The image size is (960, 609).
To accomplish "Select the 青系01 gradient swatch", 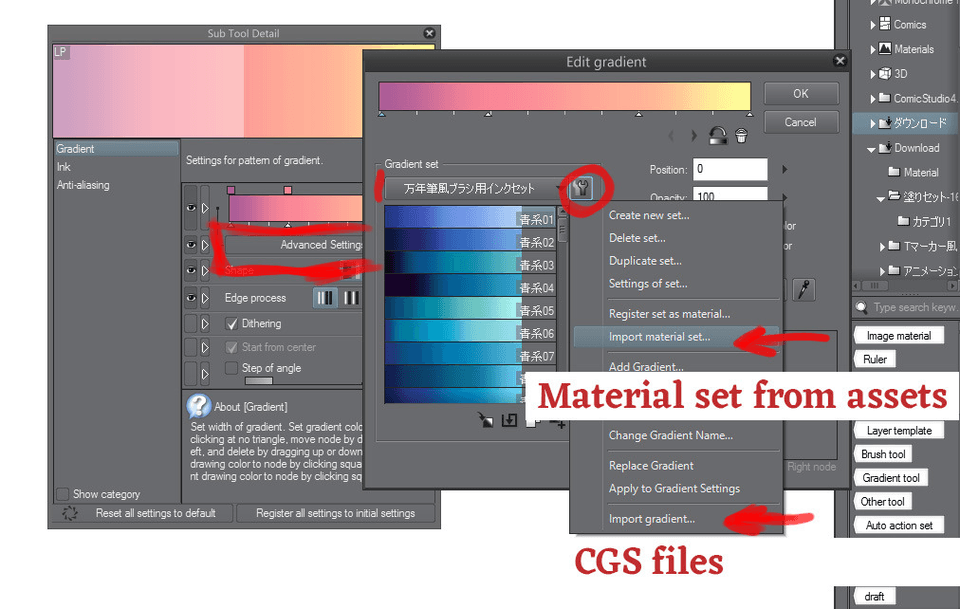I will (470, 217).
